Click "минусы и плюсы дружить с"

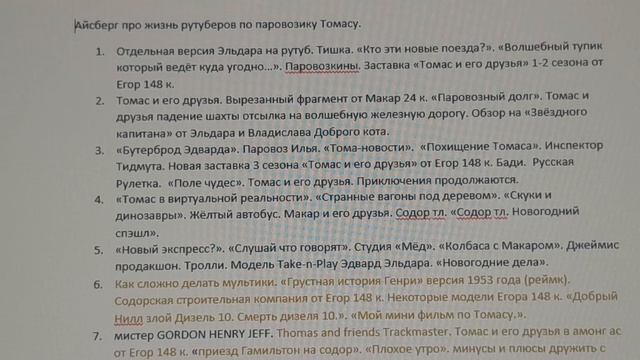(x=529, y=349)
